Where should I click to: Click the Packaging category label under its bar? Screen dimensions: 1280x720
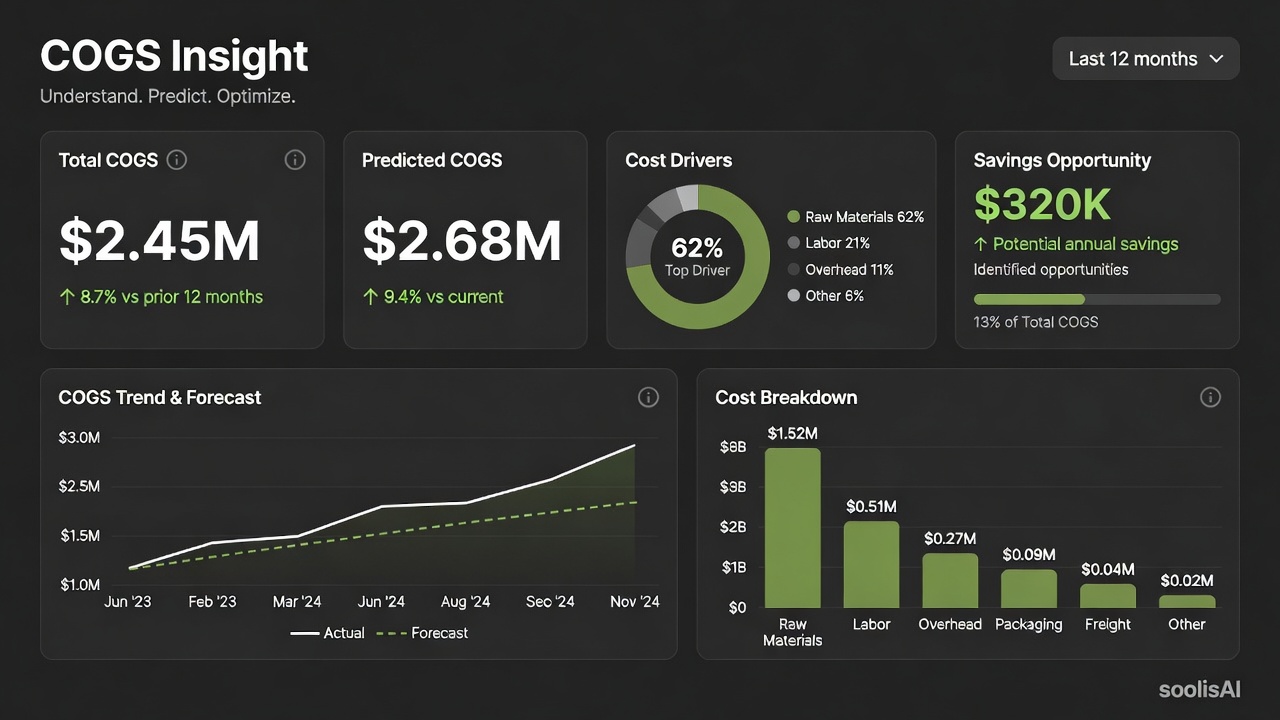point(1029,625)
